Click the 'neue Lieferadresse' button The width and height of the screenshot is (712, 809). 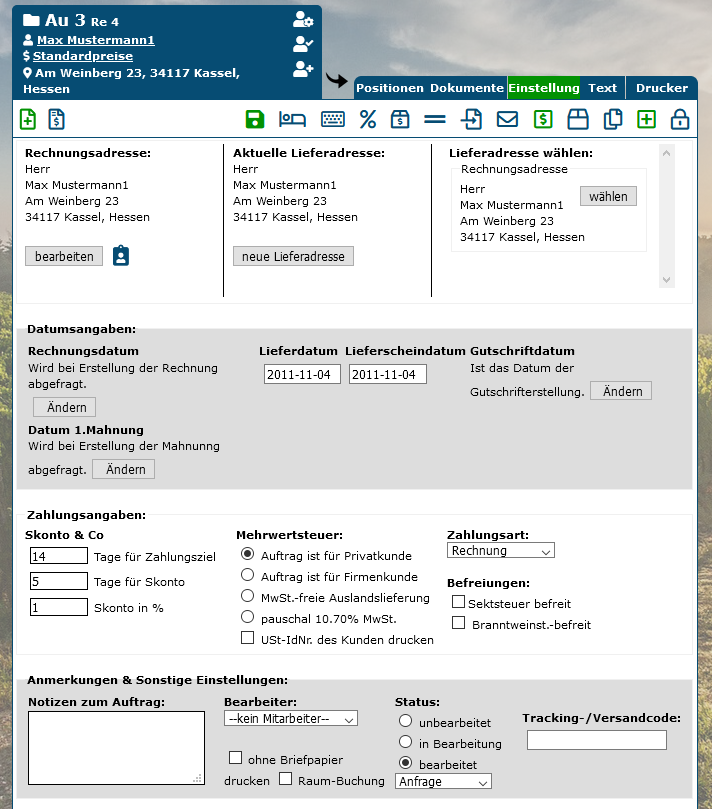pyautogui.click(x=293, y=257)
